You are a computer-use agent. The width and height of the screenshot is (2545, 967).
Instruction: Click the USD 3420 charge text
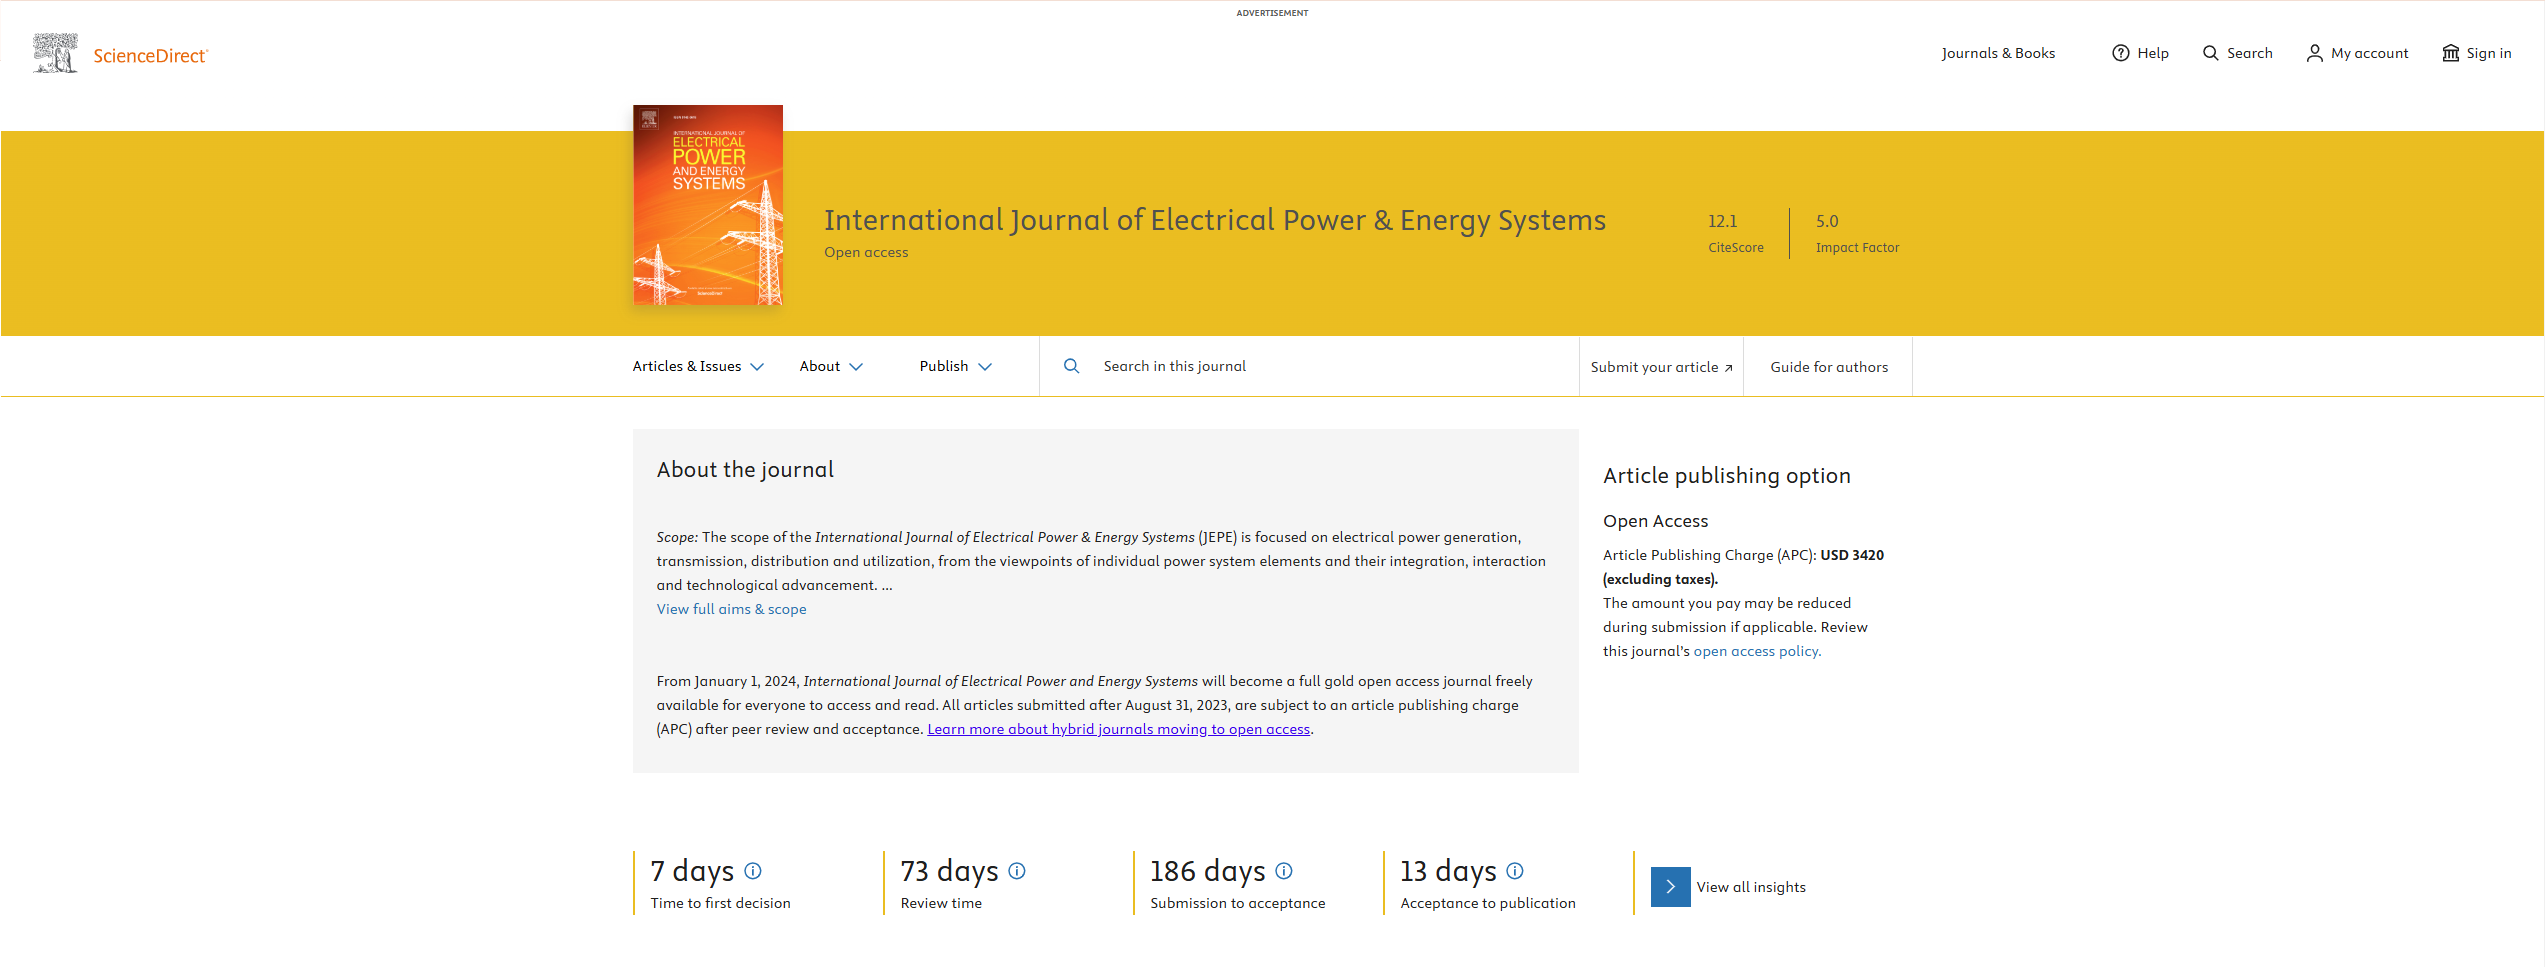pyautogui.click(x=1851, y=555)
